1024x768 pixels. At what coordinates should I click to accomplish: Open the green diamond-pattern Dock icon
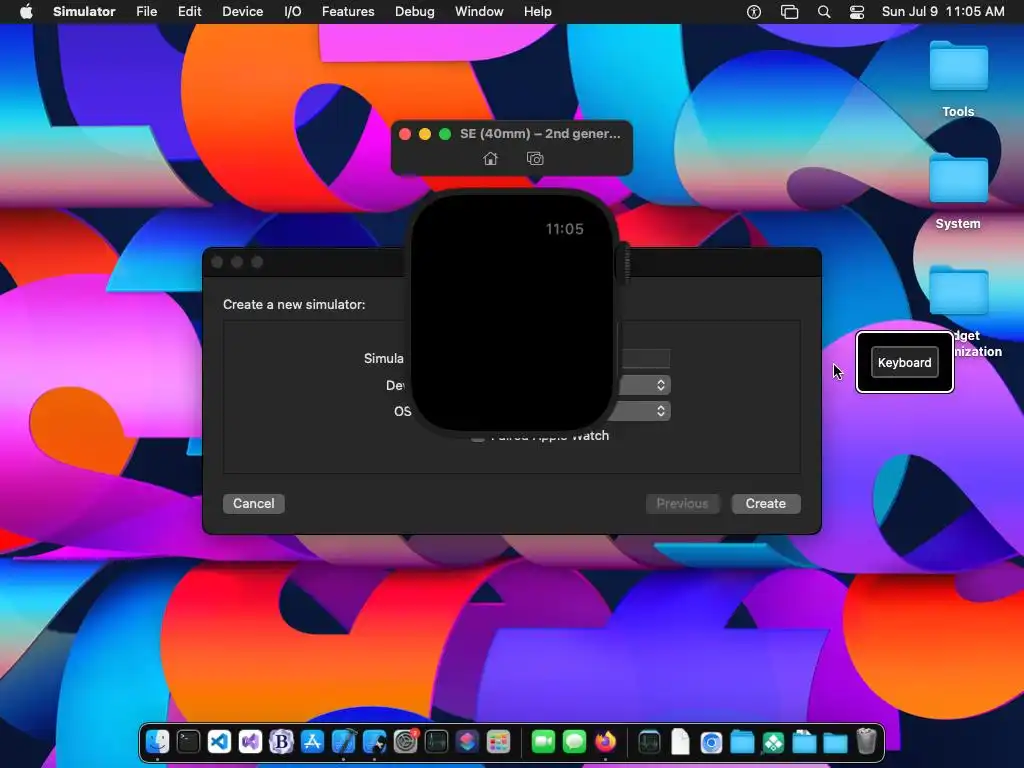[773, 742]
